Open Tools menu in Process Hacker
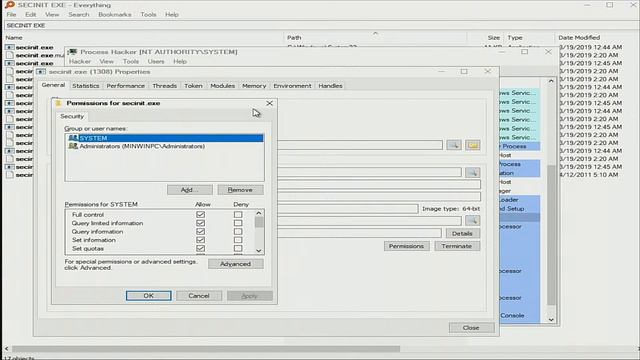This screenshot has width=640, height=360. (131, 61)
